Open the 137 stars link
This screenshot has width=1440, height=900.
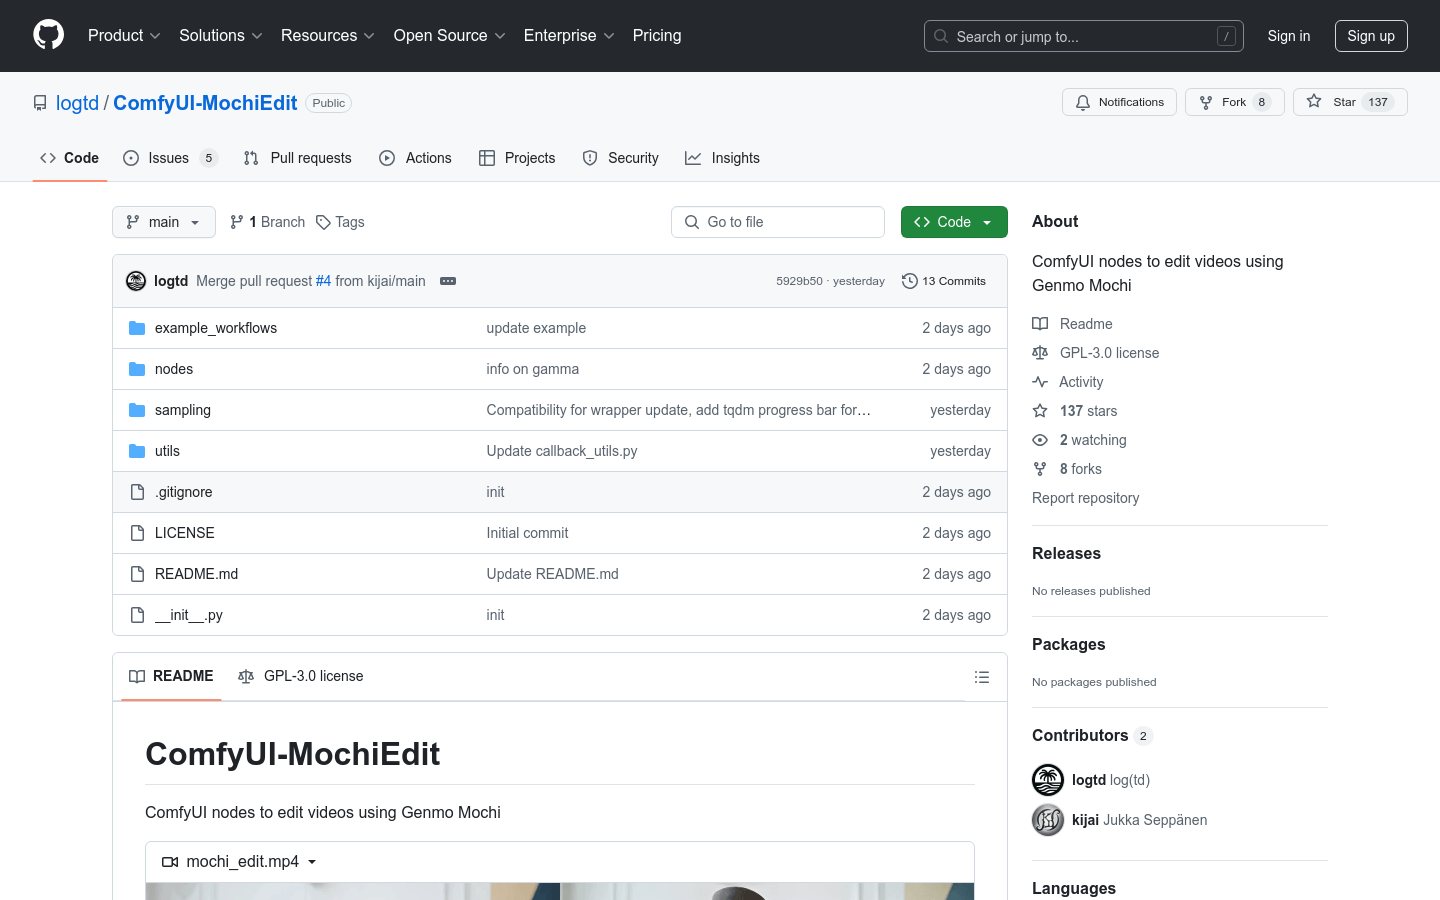(x=1075, y=411)
